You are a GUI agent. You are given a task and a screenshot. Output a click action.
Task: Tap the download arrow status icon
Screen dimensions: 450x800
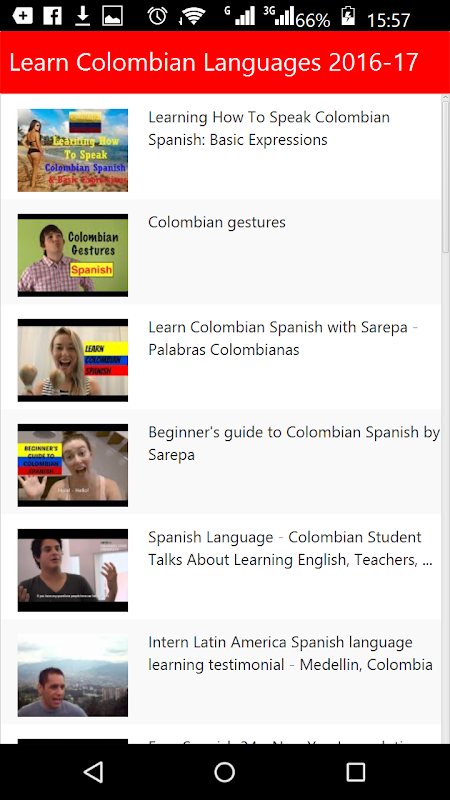[82, 16]
